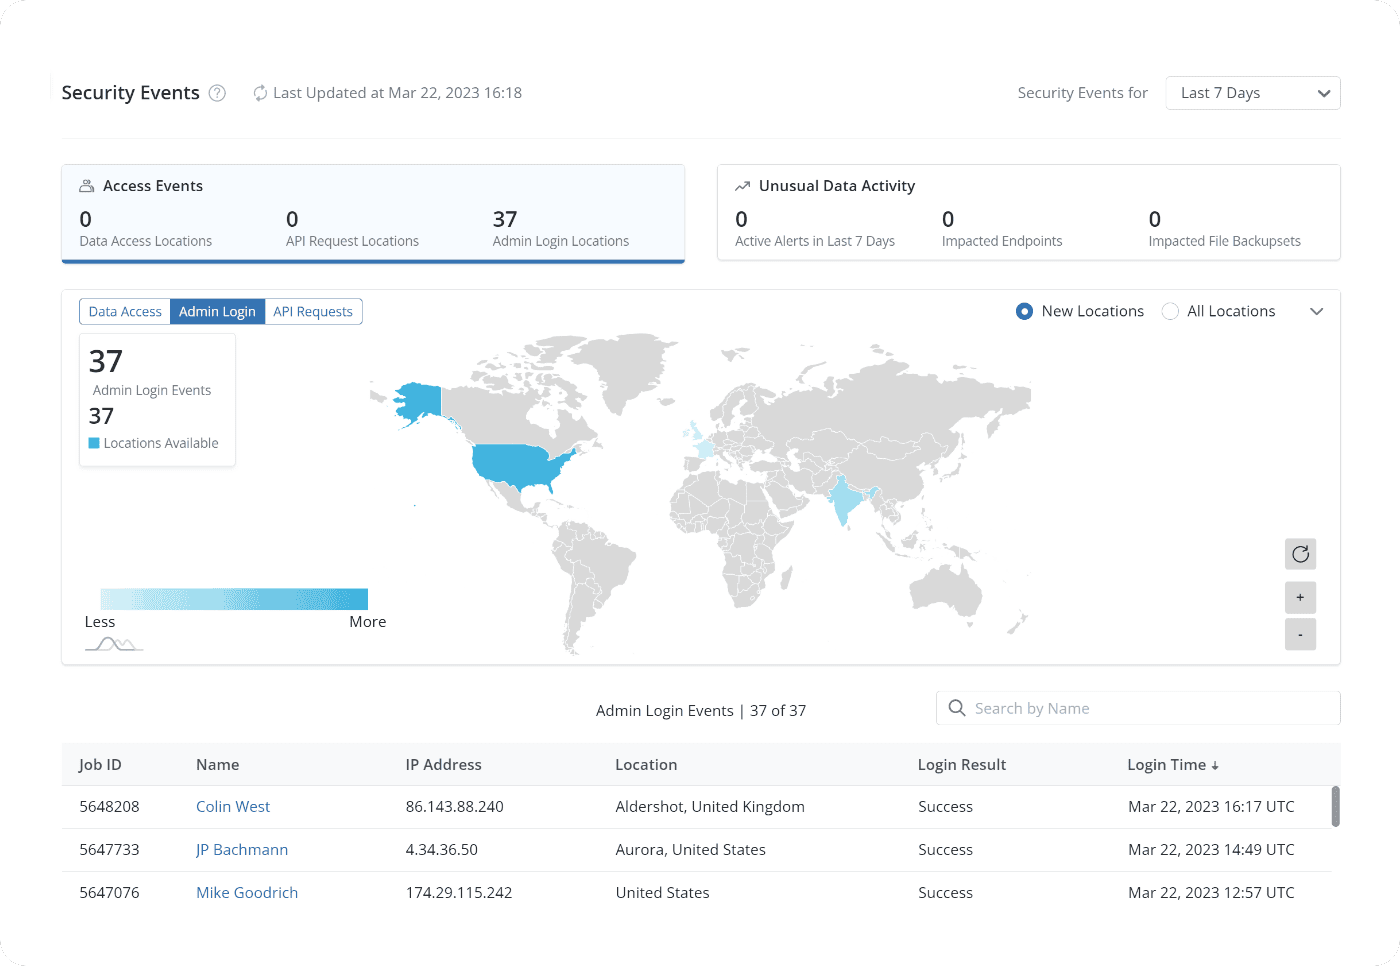1400x966 pixels.
Task: Click the search magnifier icon
Action: pyautogui.click(x=957, y=708)
